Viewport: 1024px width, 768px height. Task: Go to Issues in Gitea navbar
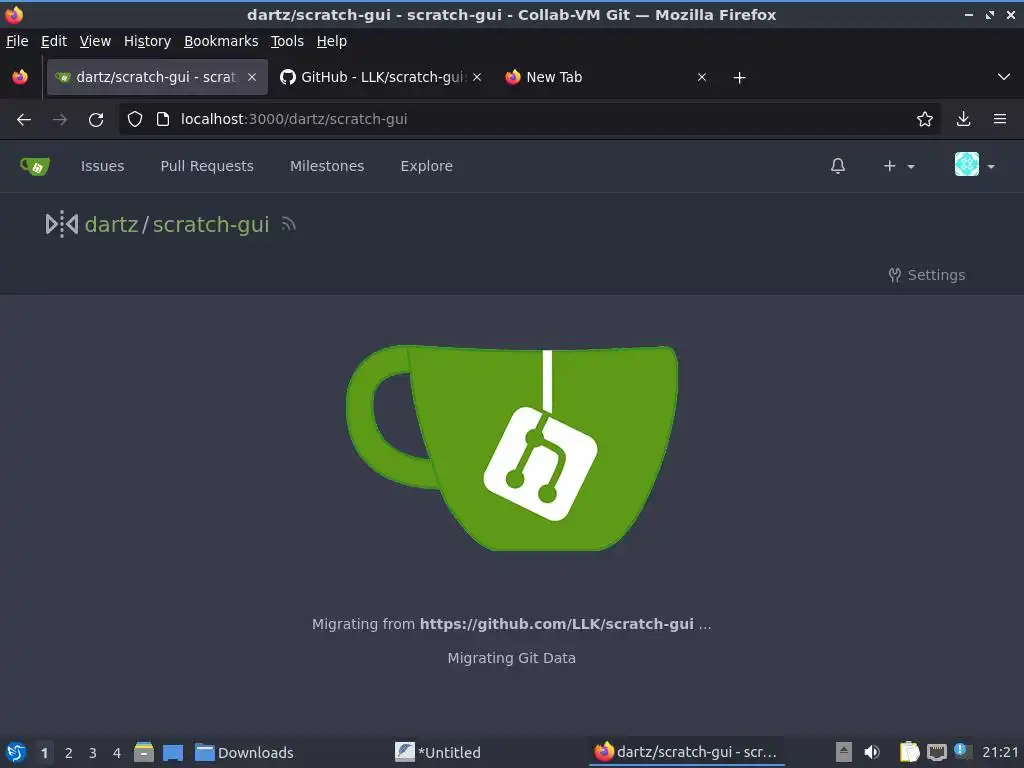point(103,166)
